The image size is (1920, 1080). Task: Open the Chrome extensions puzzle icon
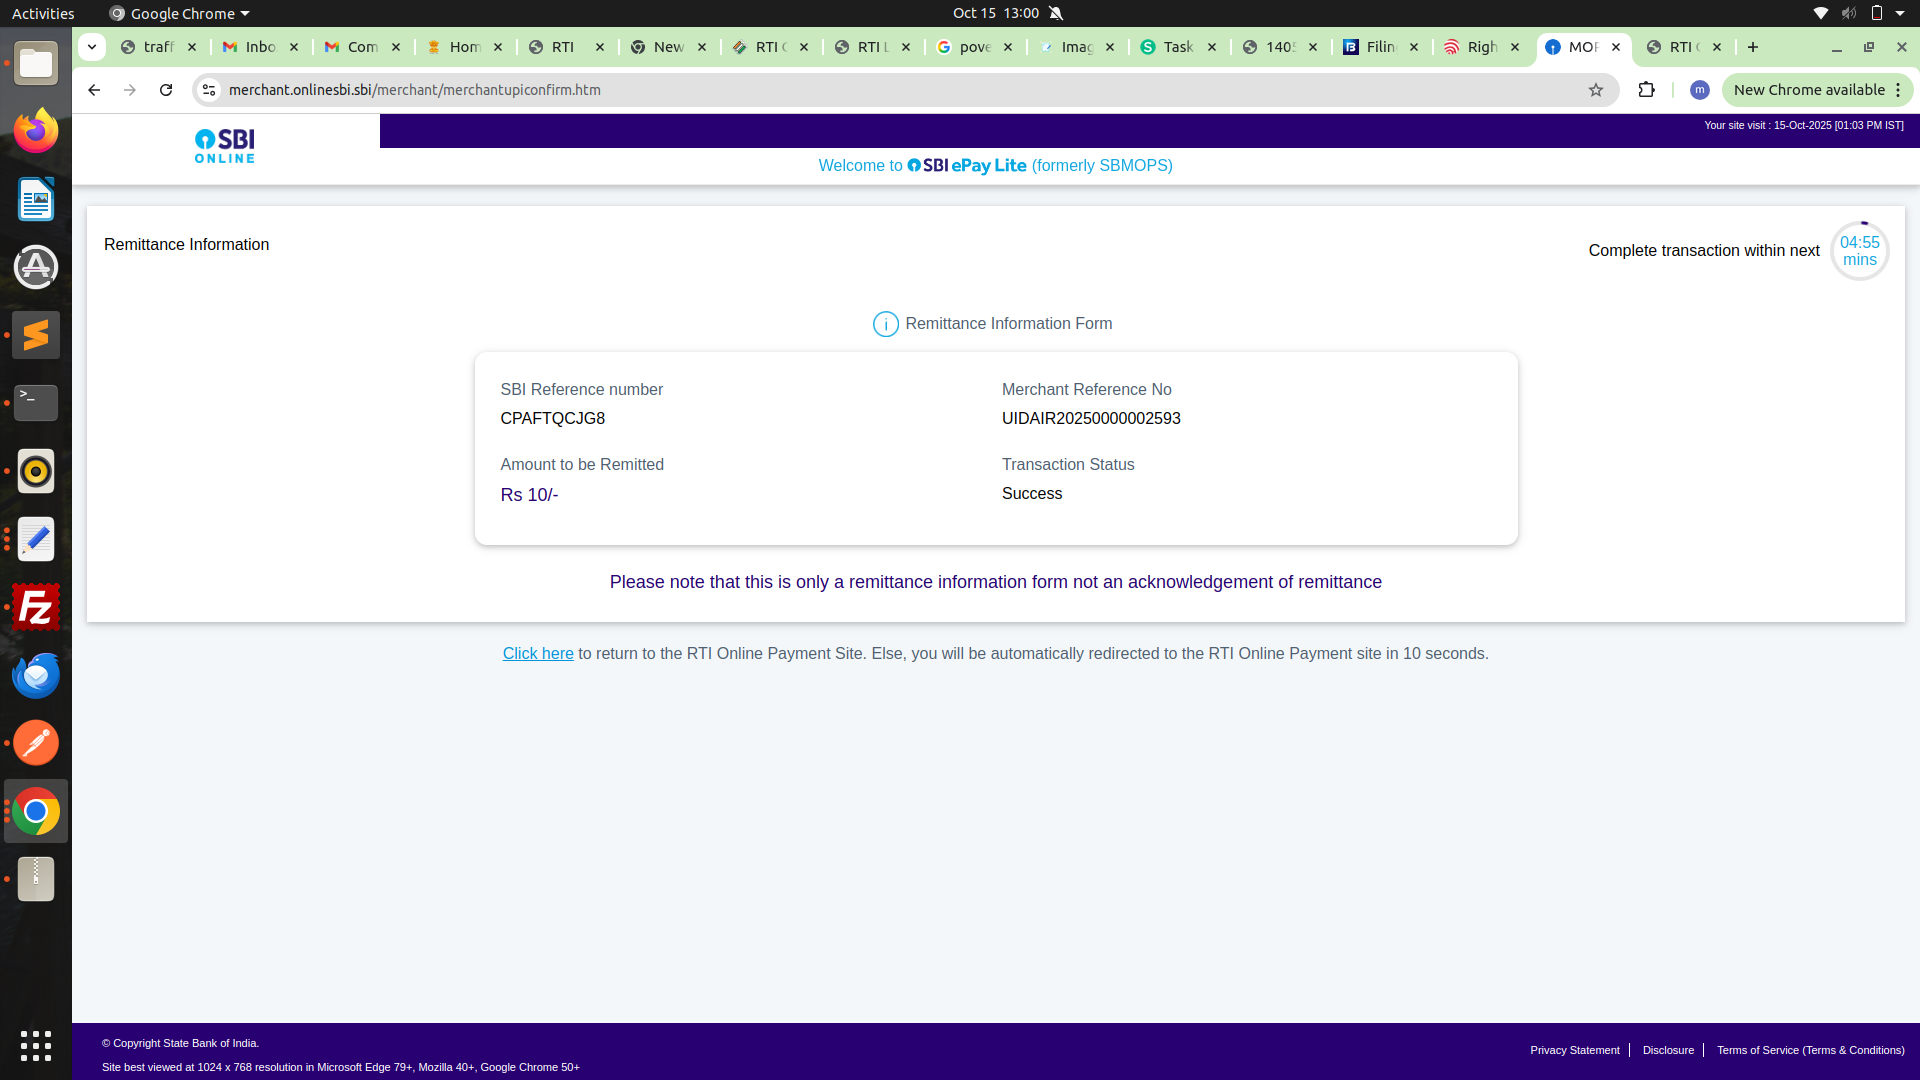tap(1646, 90)
